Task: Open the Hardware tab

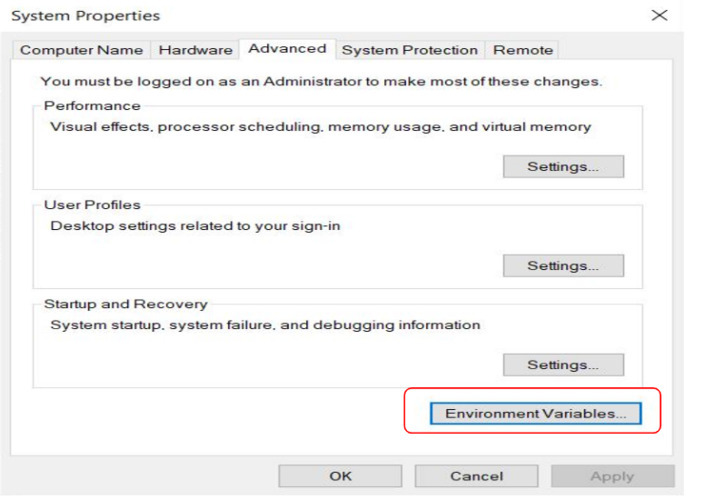Action: point(195,50)
